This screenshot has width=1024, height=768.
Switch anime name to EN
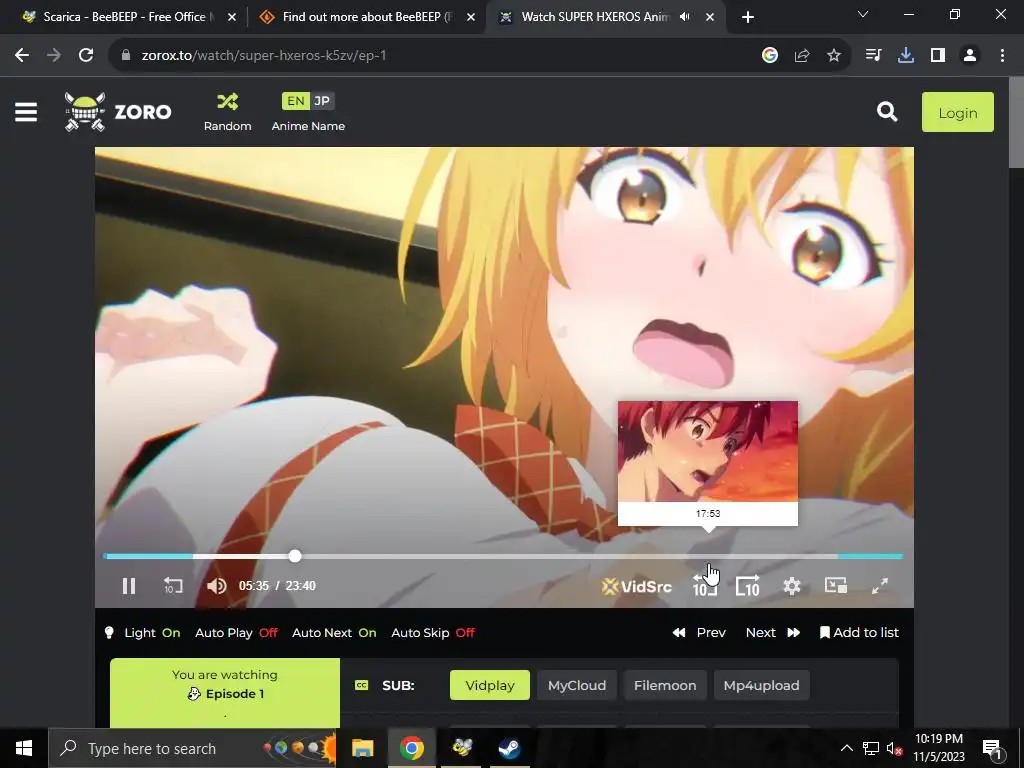coord(295,101)
